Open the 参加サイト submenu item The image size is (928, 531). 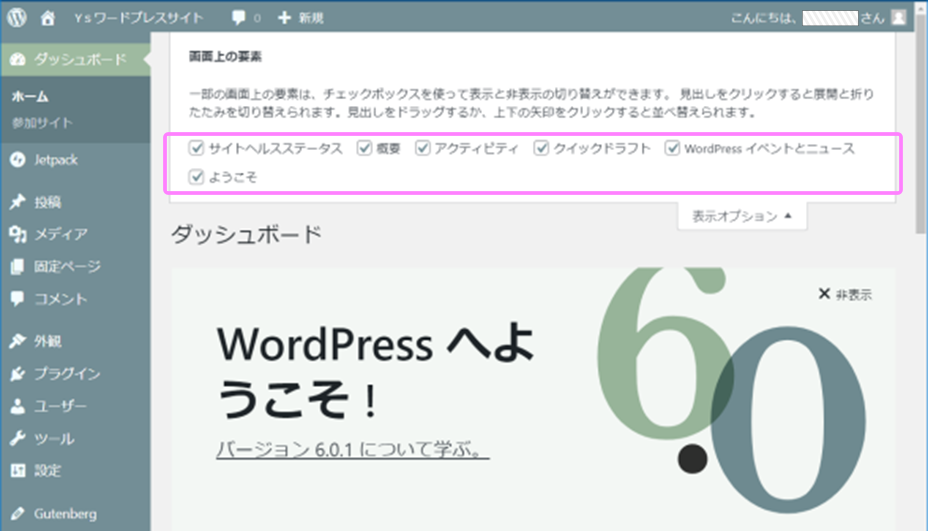(42, 123)
